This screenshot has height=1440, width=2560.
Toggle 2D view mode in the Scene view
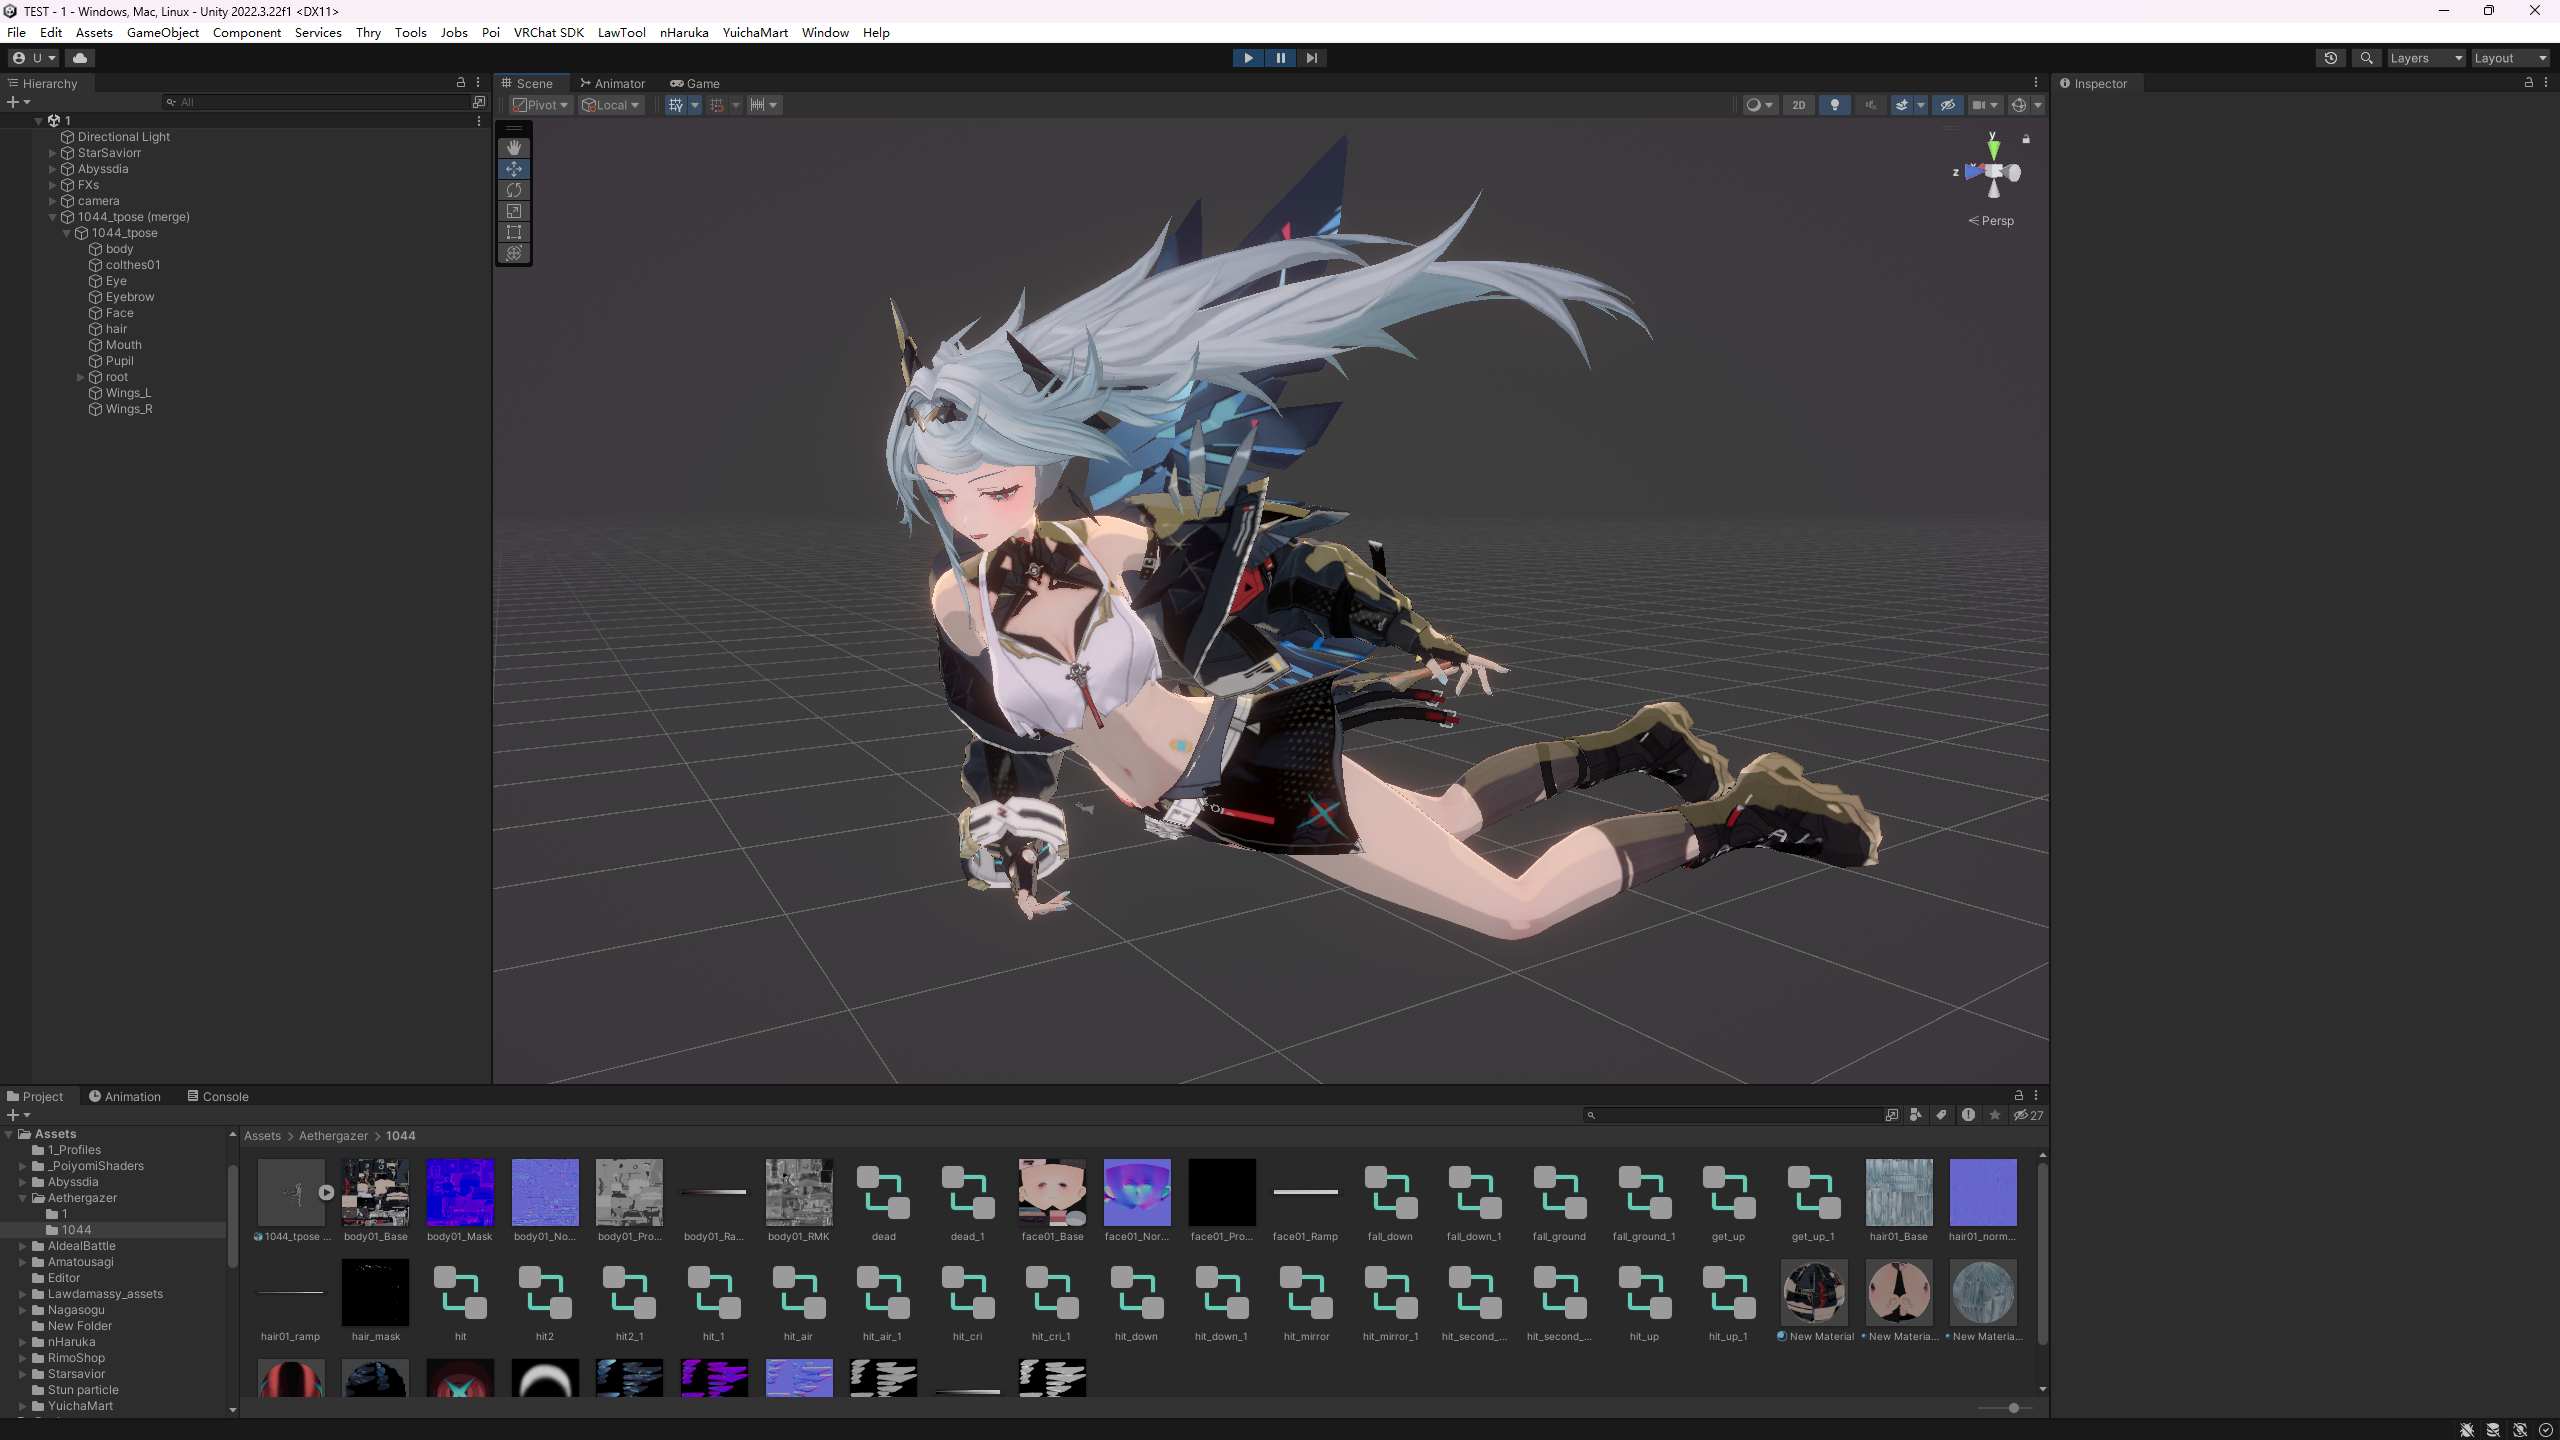[x=1799, y=105]
